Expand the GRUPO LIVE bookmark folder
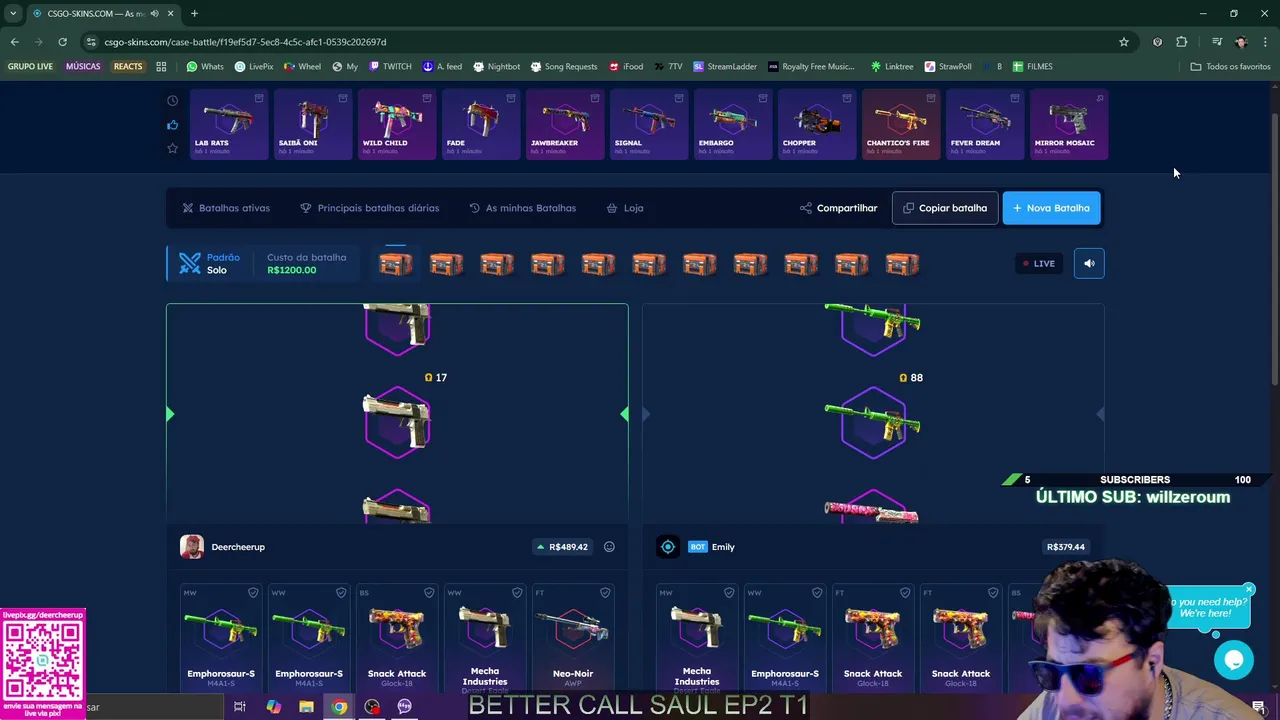 tap(30, 67)
